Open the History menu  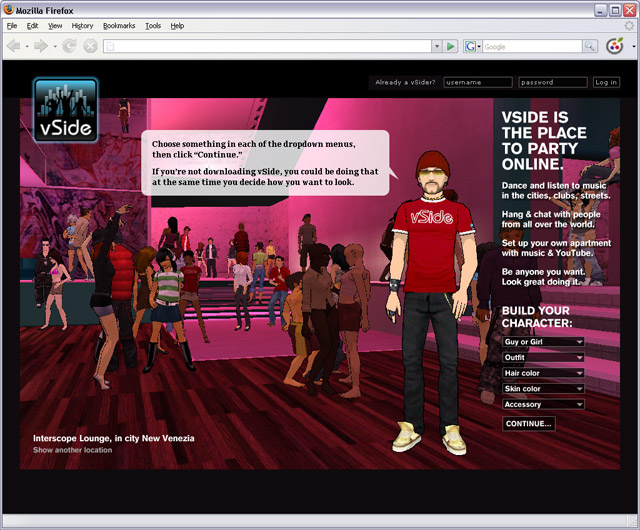point(82,26)
